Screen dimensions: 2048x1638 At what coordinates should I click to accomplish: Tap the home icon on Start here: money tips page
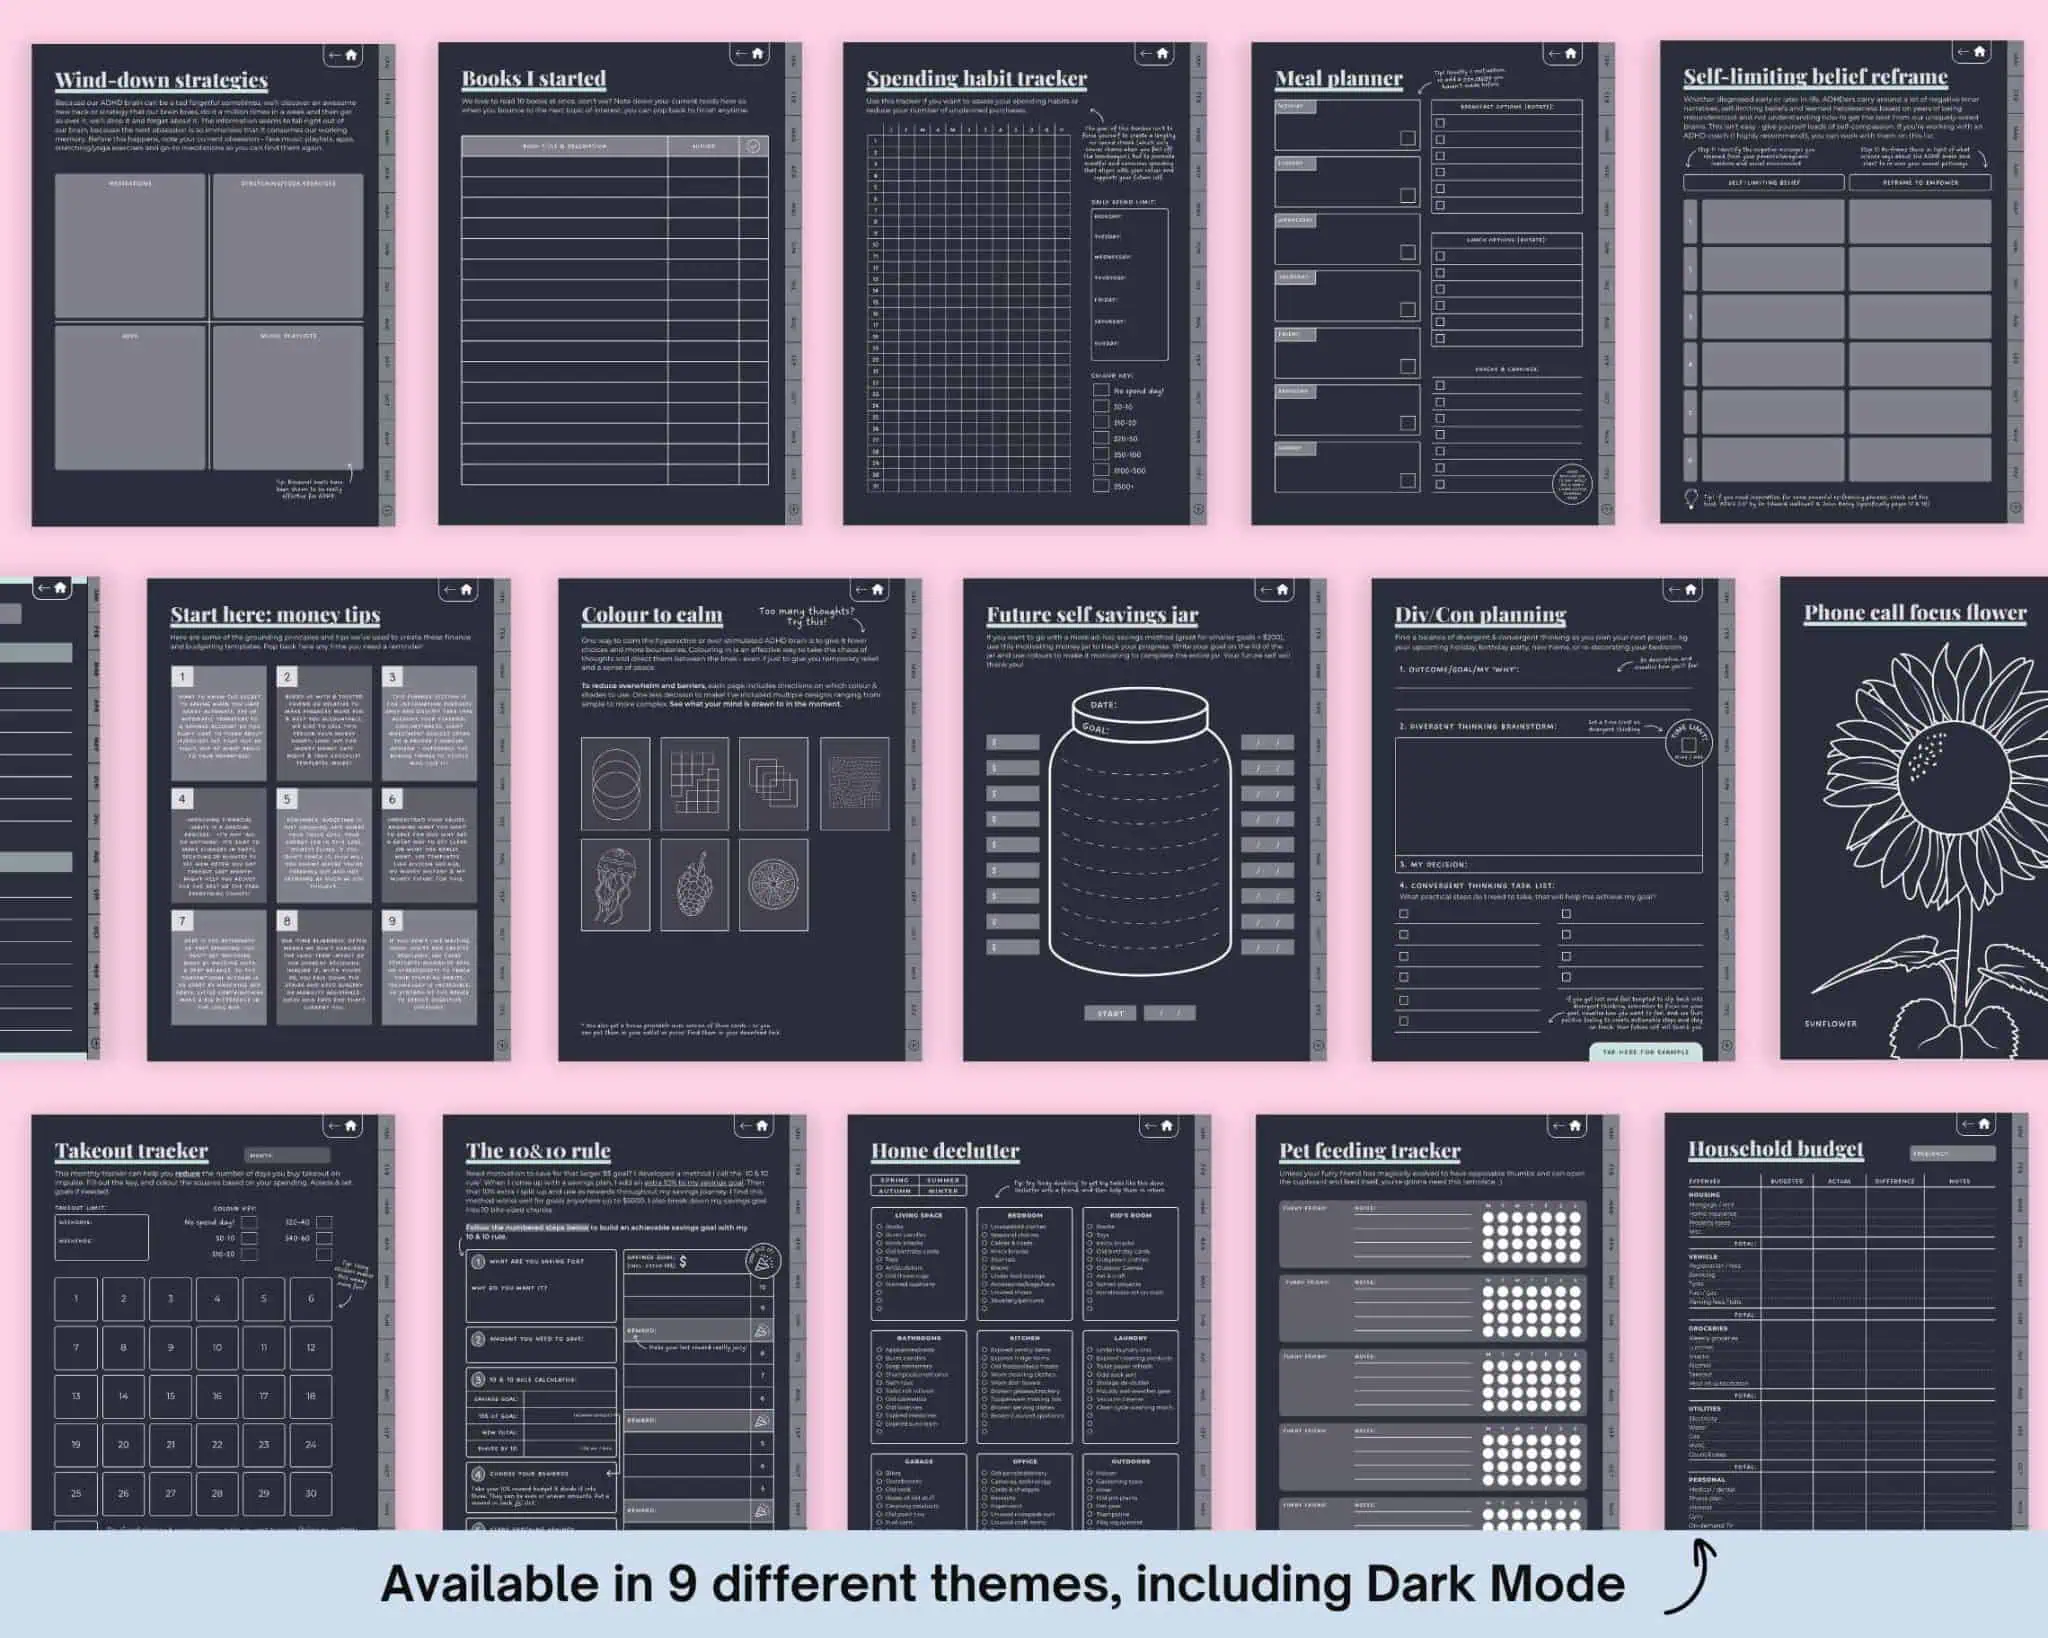pos(467,590)
